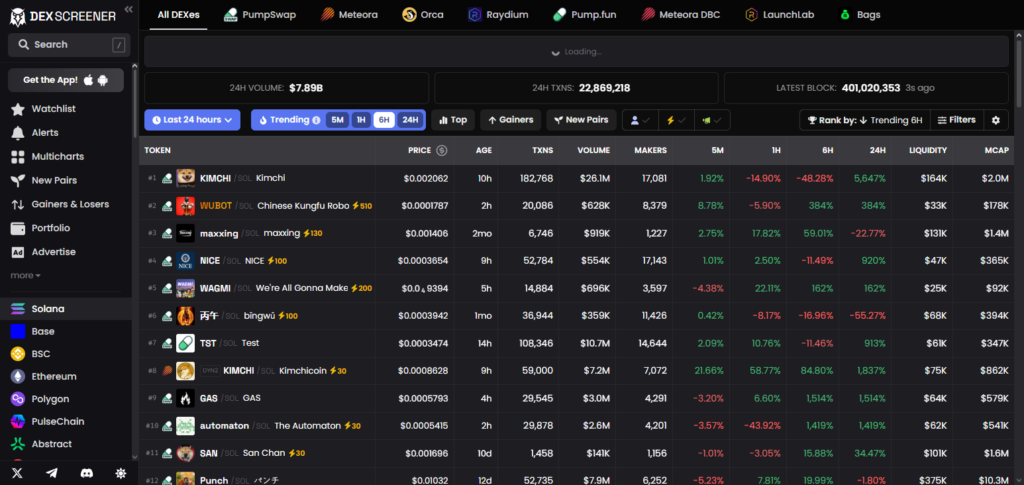The height and width of the screenshot is (485, 1024).
Task: Switch to Bags tab
Action: [859, 14]
